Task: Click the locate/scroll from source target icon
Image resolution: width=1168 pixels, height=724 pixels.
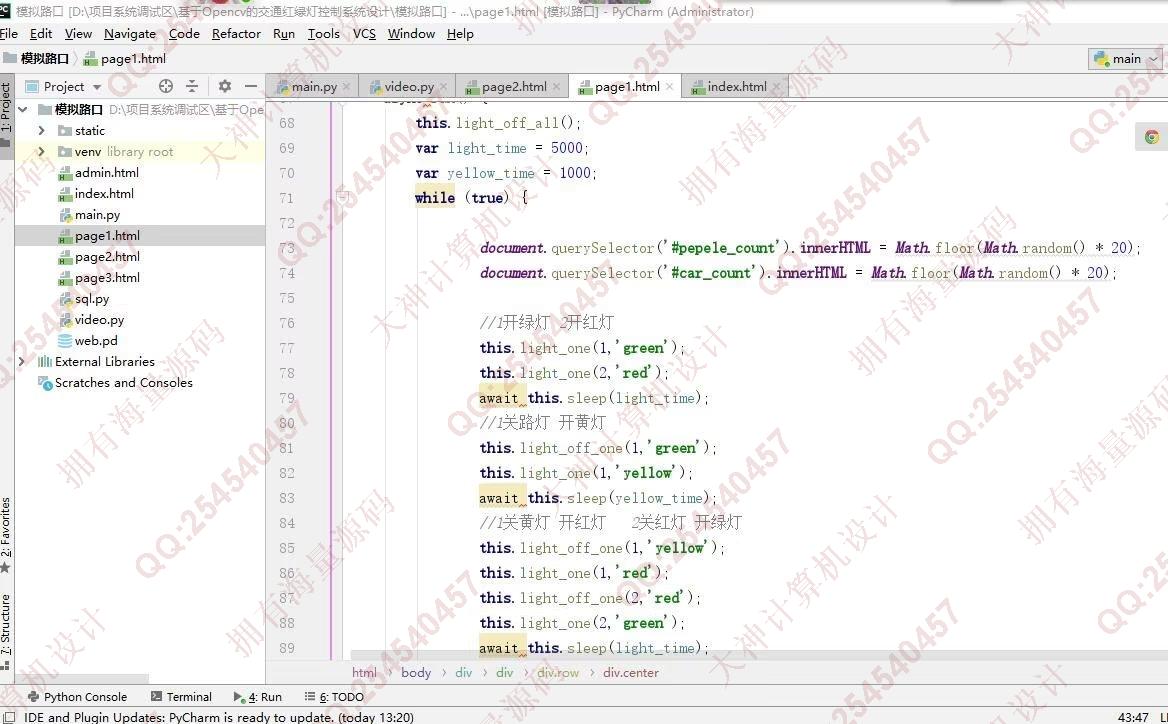Action: pos(165,86)
